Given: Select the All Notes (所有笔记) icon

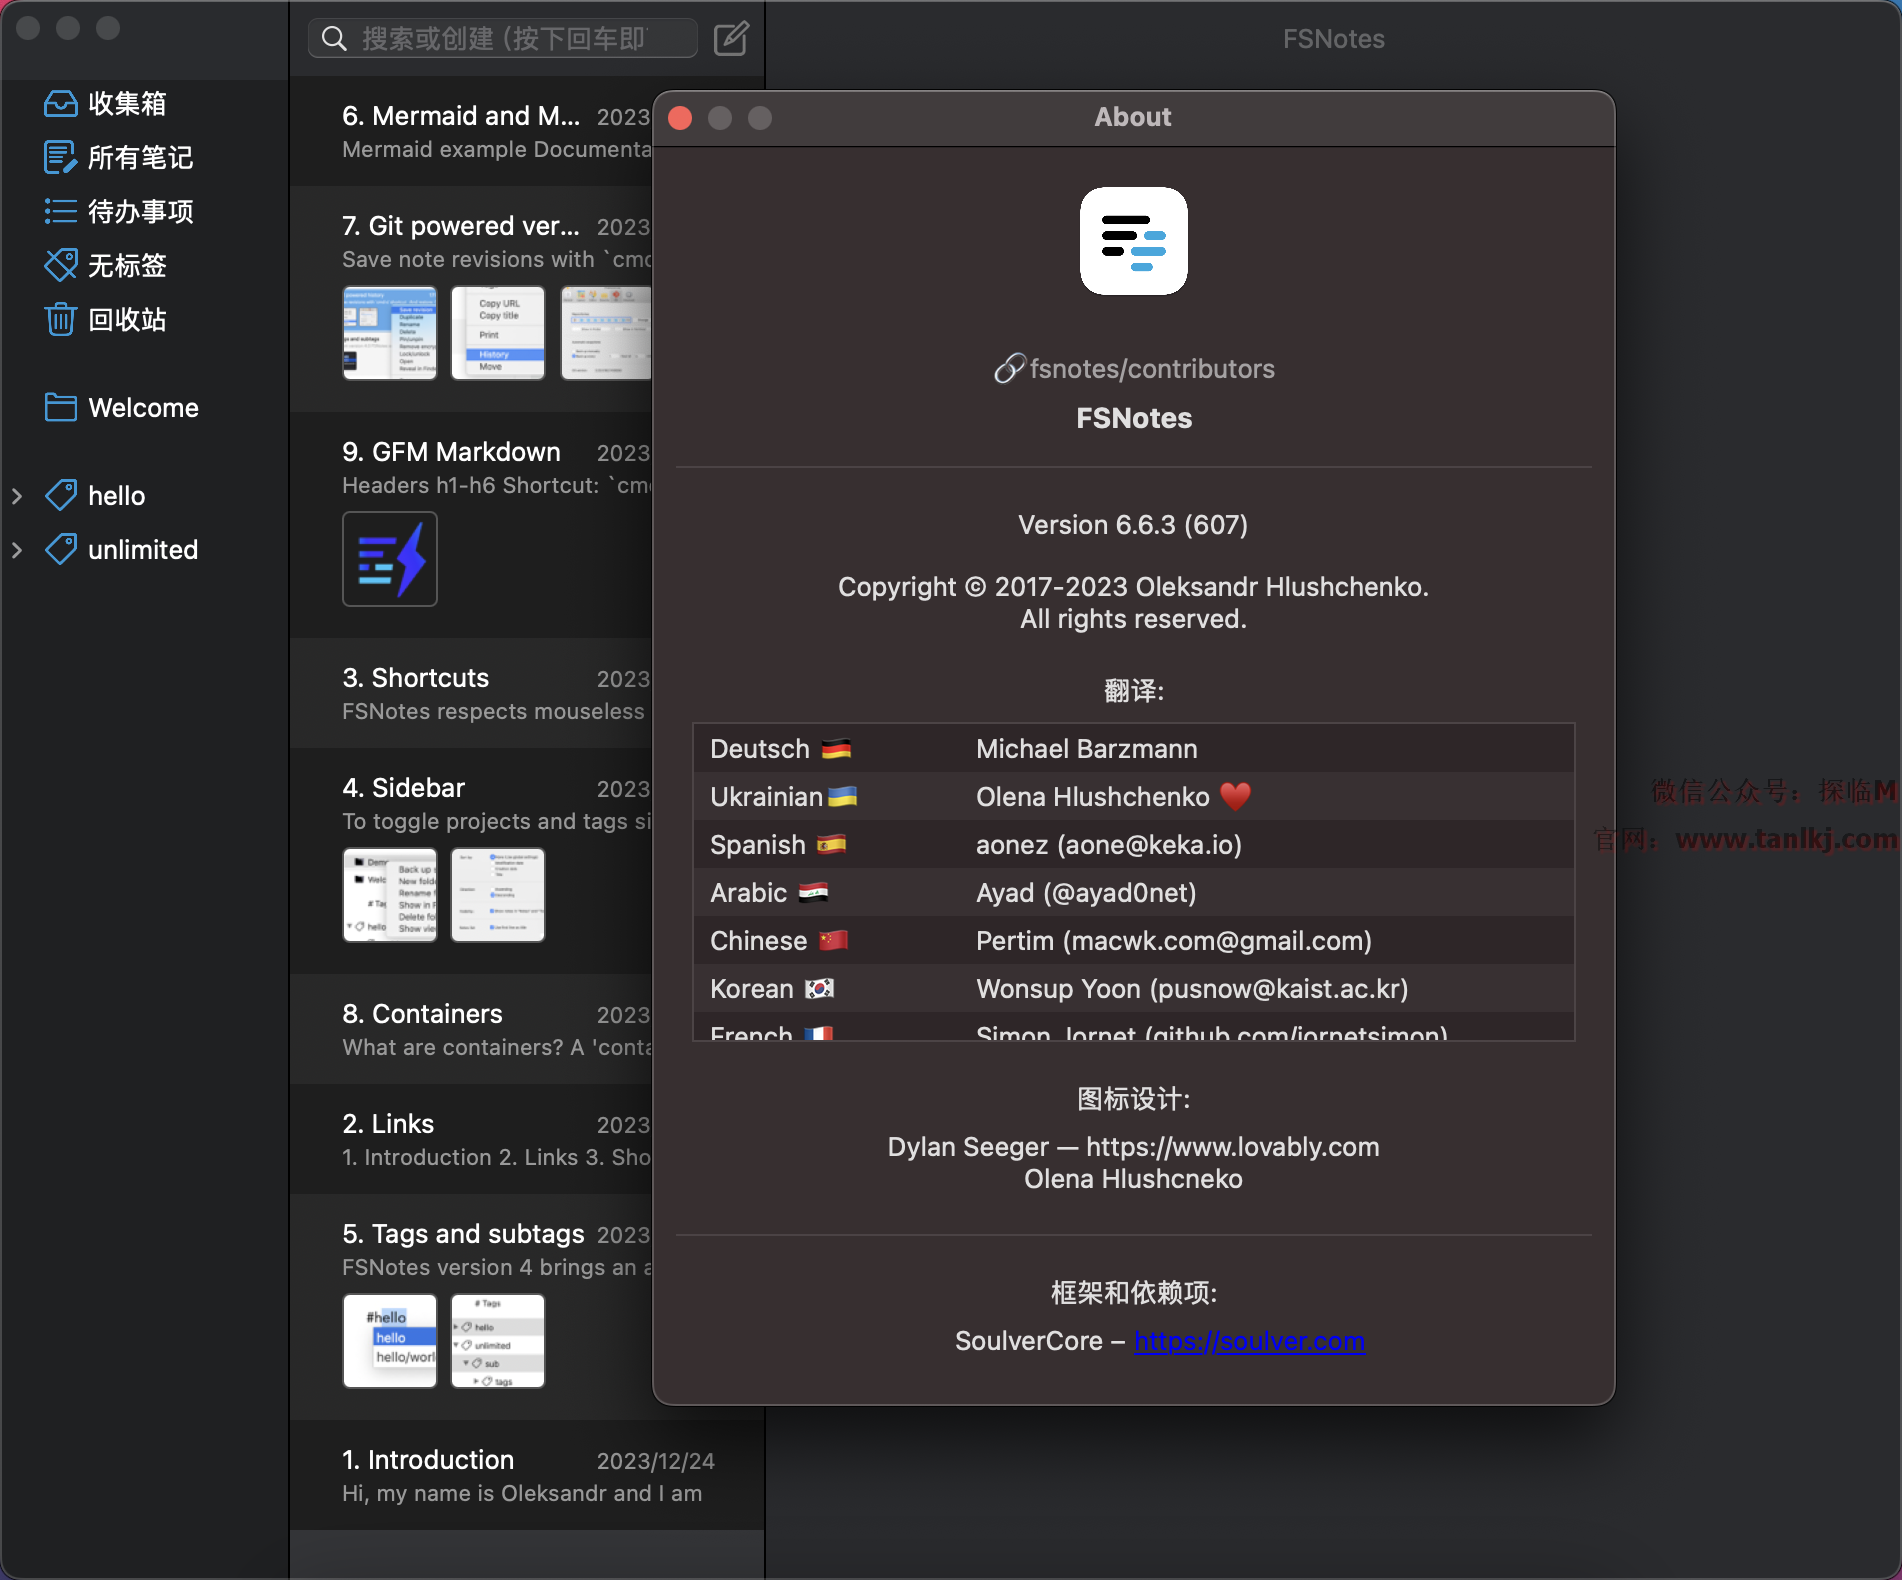Looking at the screenshot, I should (x=60, y=158).
